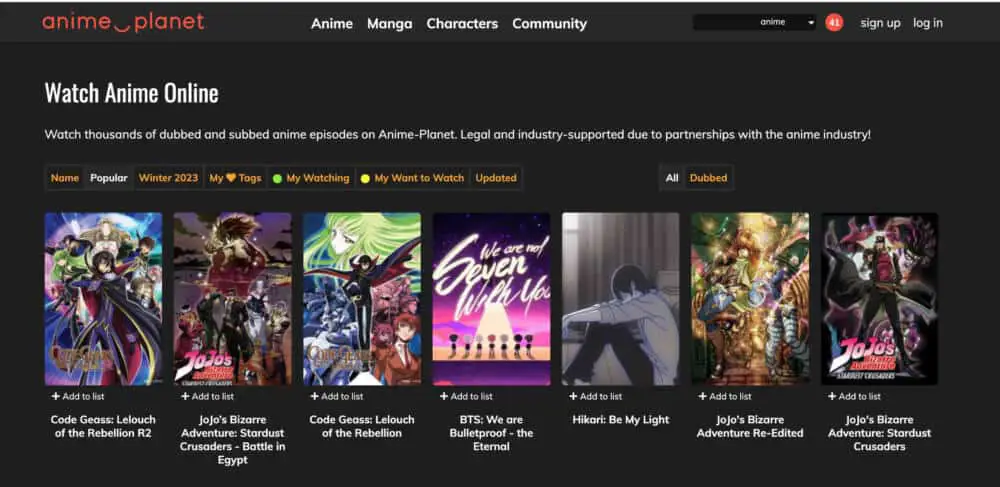Sort anime by Name
1000x487 pixels.
point(65,178)
